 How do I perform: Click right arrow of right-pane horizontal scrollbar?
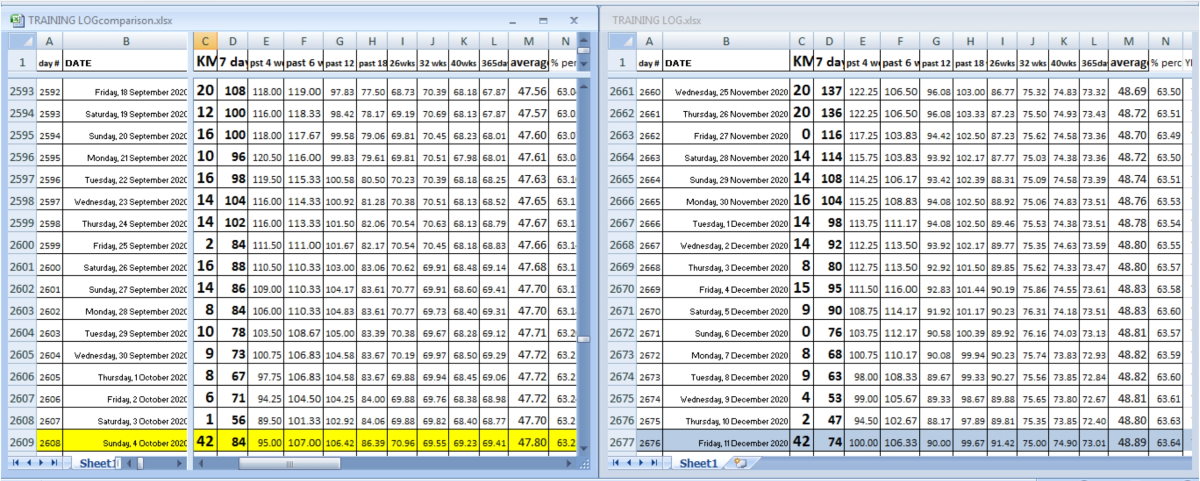(x=568, y=463)
